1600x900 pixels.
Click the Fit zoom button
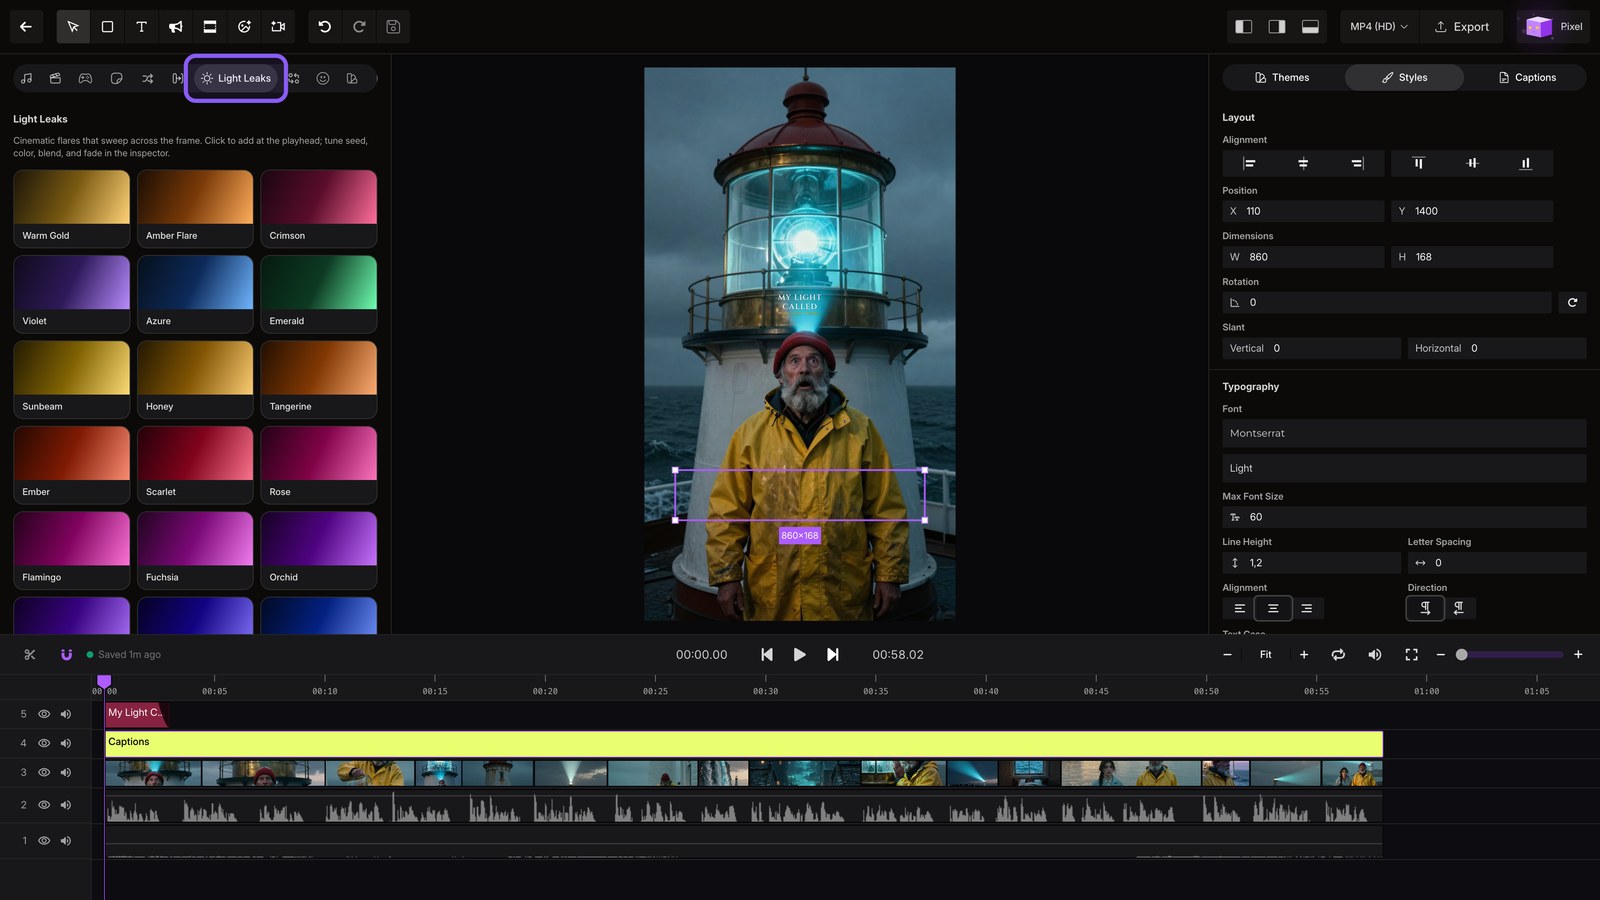(x=1266, y=655)
